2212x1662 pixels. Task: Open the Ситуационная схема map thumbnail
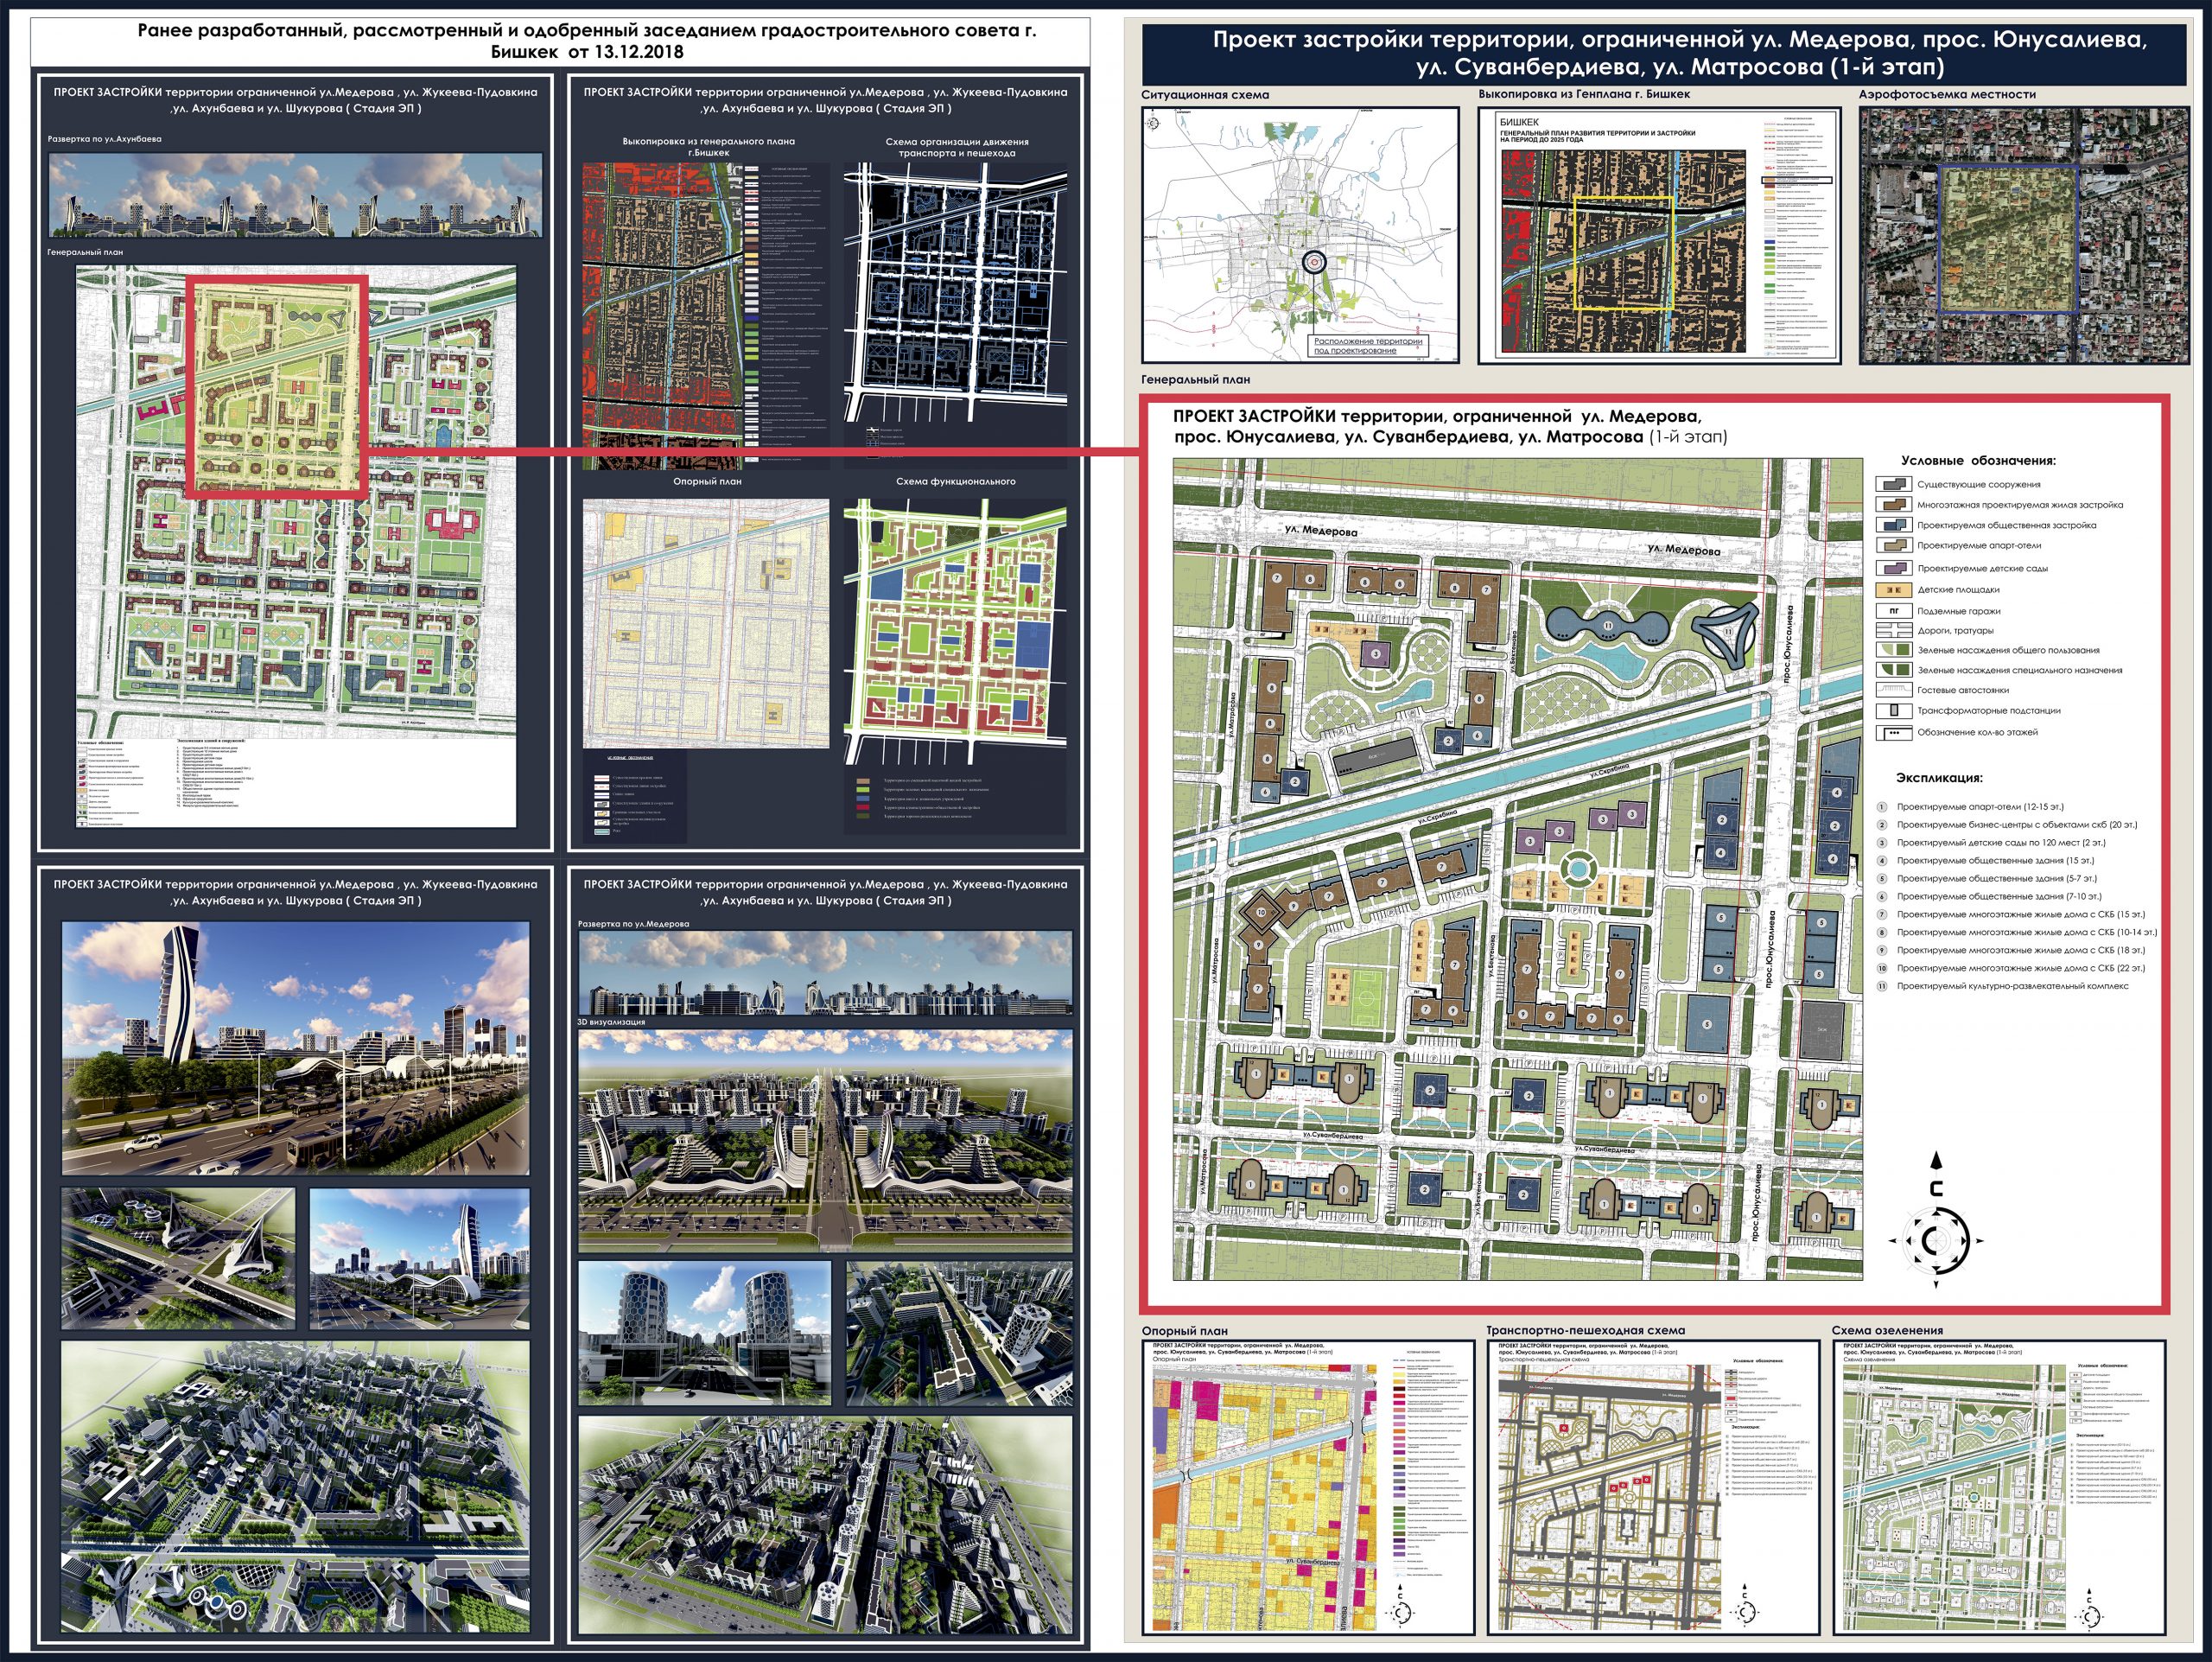click(x=1300, y=235)
